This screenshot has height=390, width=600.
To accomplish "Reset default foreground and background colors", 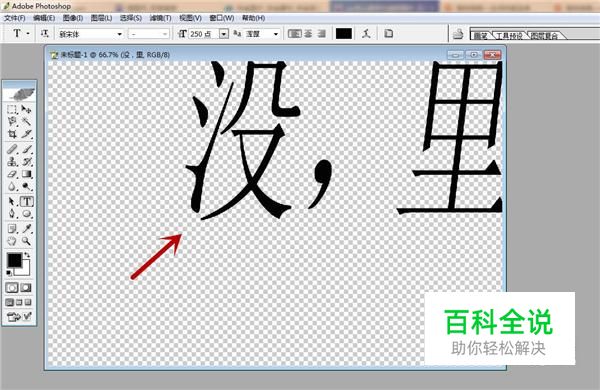I will click(9, 273).
